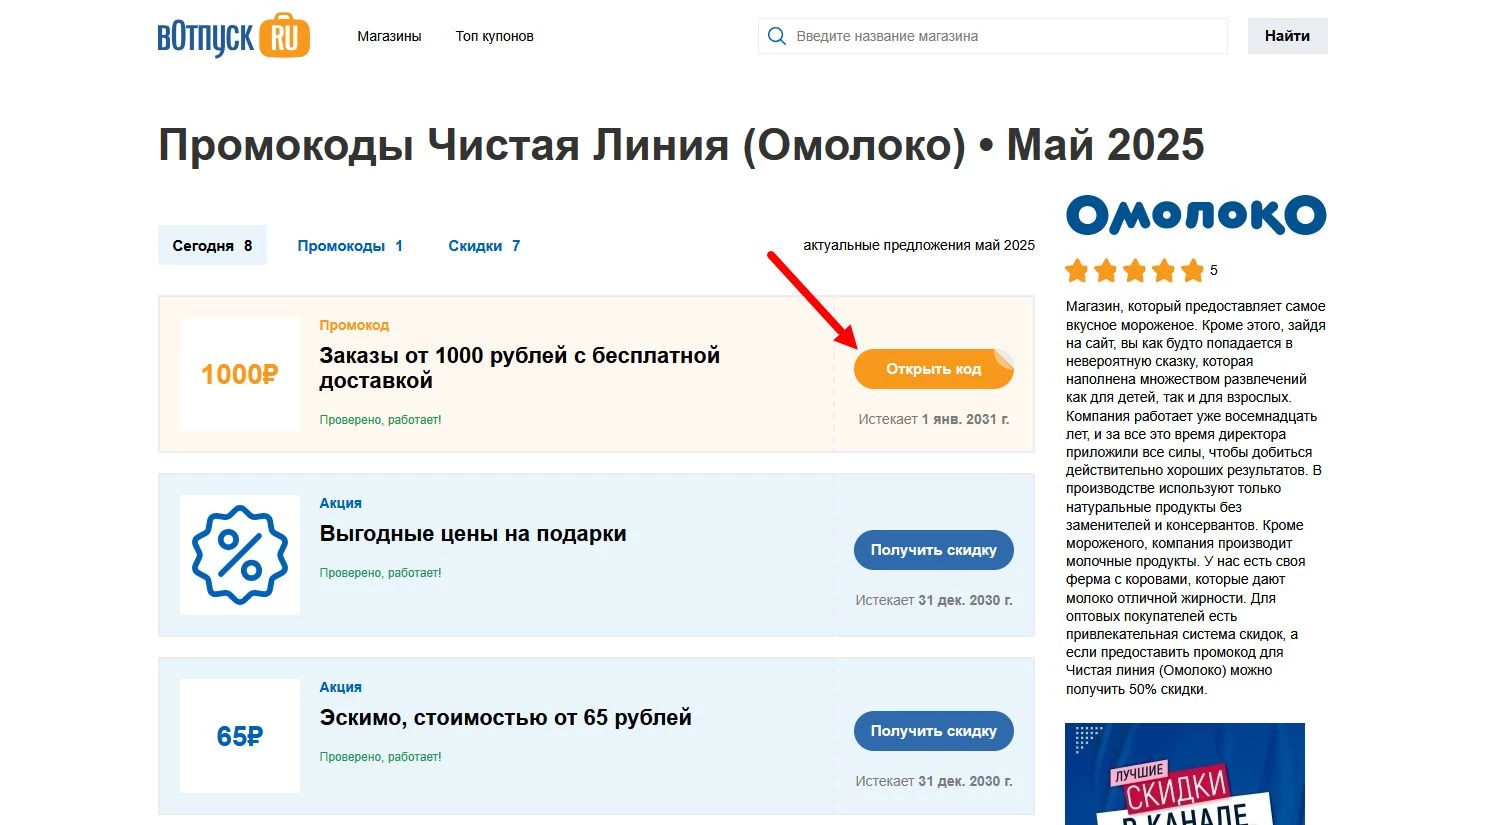The image size is (1506, 825).
Task: Select the Сегодня tab
Action: click(x=211, y=245)
